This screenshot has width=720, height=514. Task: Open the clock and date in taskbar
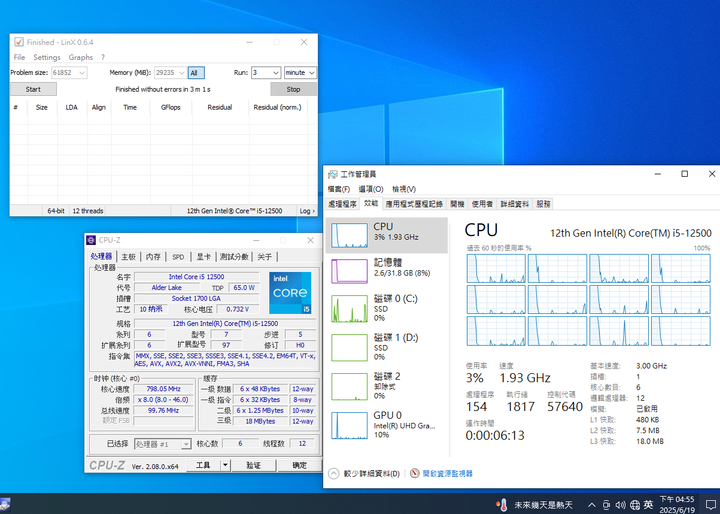coord(677,504)
